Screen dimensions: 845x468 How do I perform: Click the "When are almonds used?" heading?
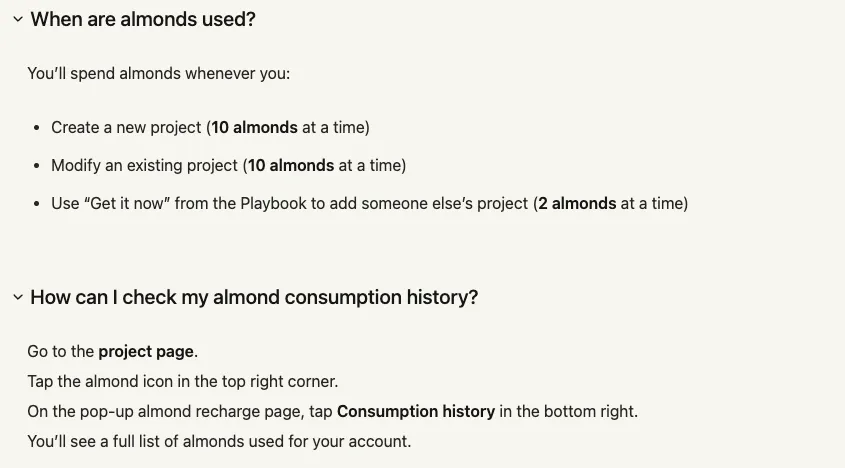143,19
